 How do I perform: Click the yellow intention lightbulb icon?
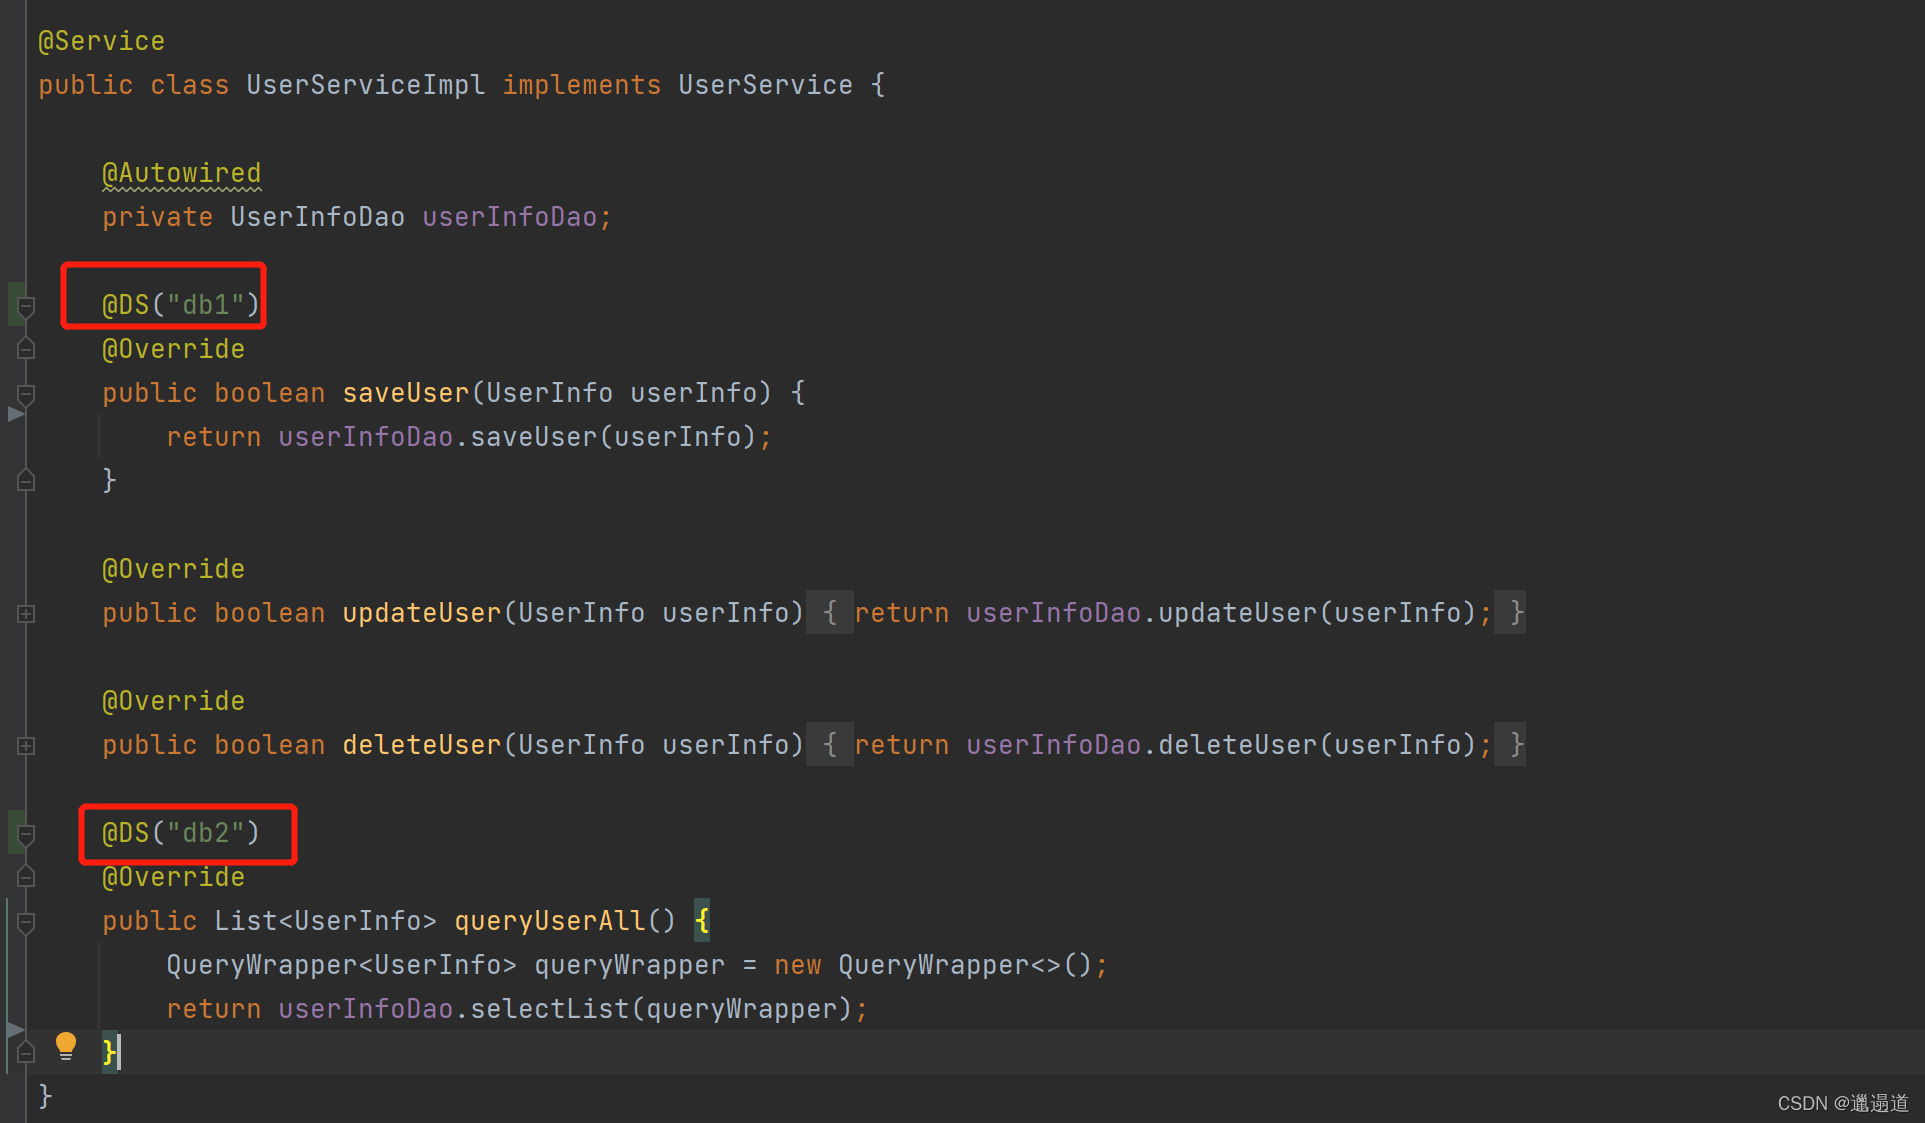pyautogui.click(x=66, y=1046)
